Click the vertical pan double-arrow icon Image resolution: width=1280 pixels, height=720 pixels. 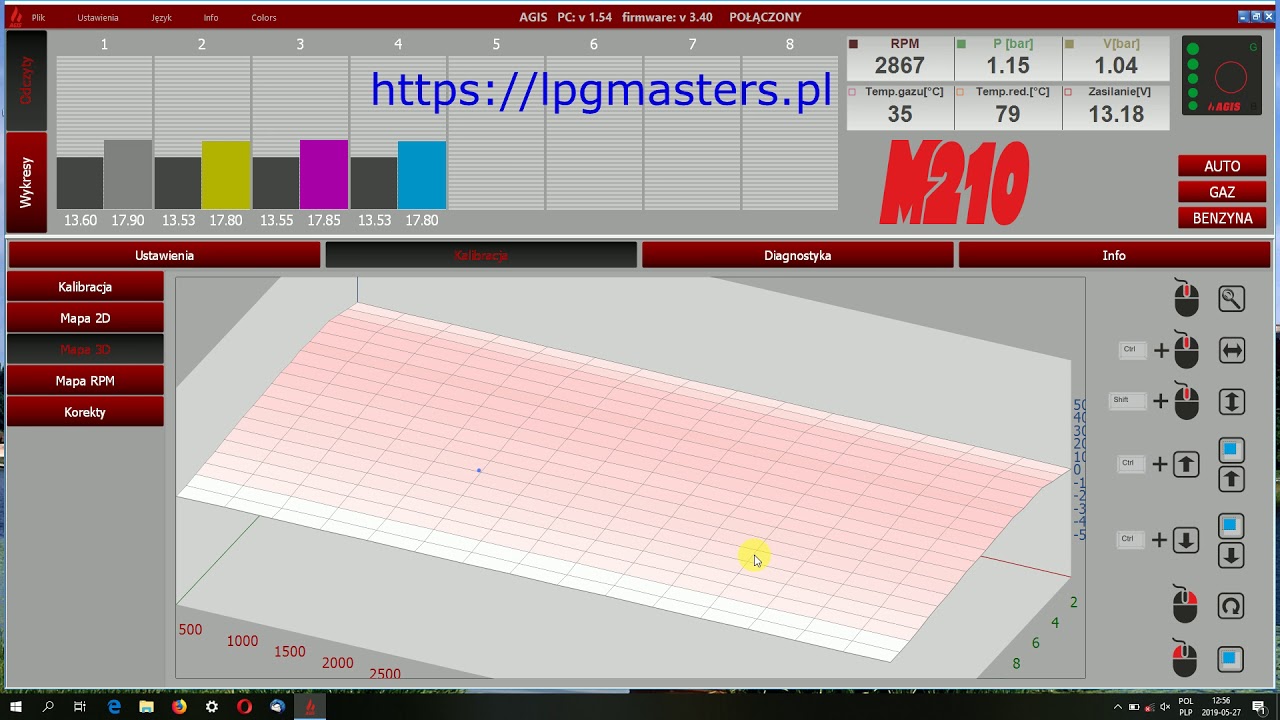pyautogui.click(x=1231, y=402)
